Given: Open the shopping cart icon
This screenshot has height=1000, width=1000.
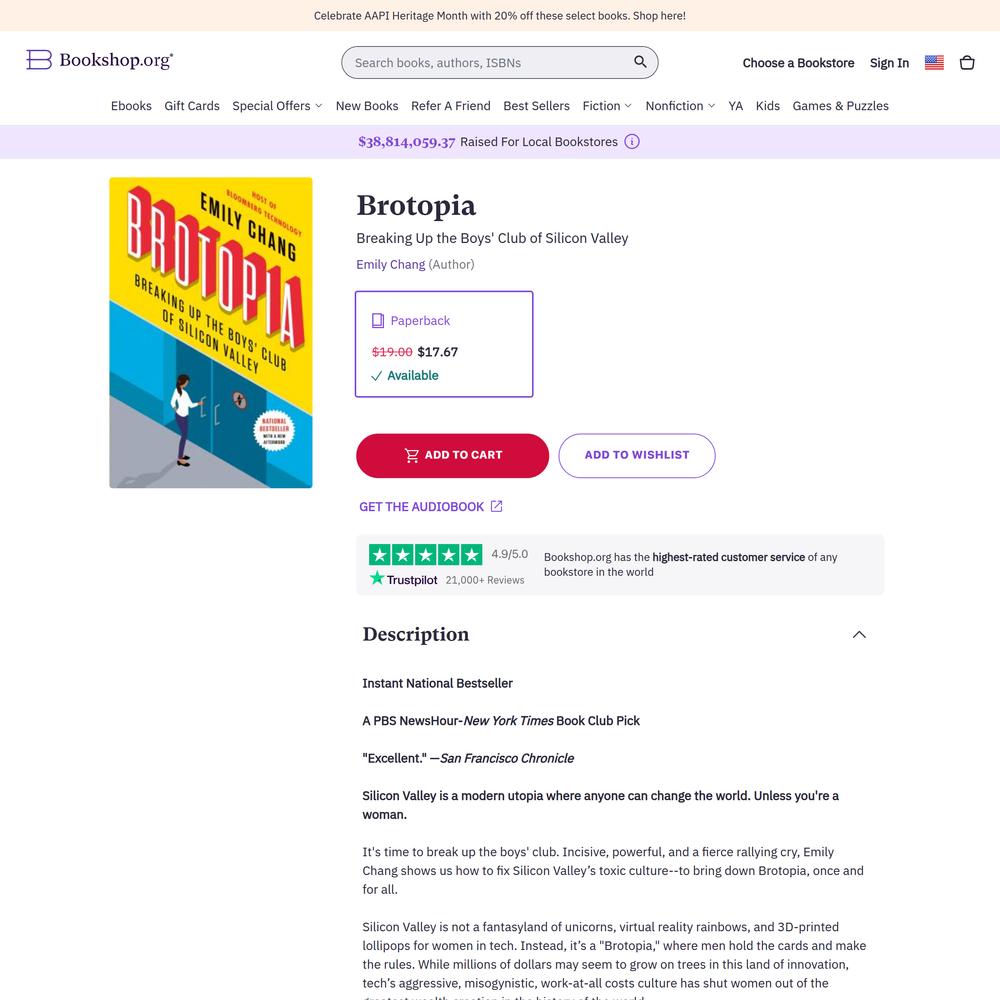Looking at the screenshot, I should (967, 62).
